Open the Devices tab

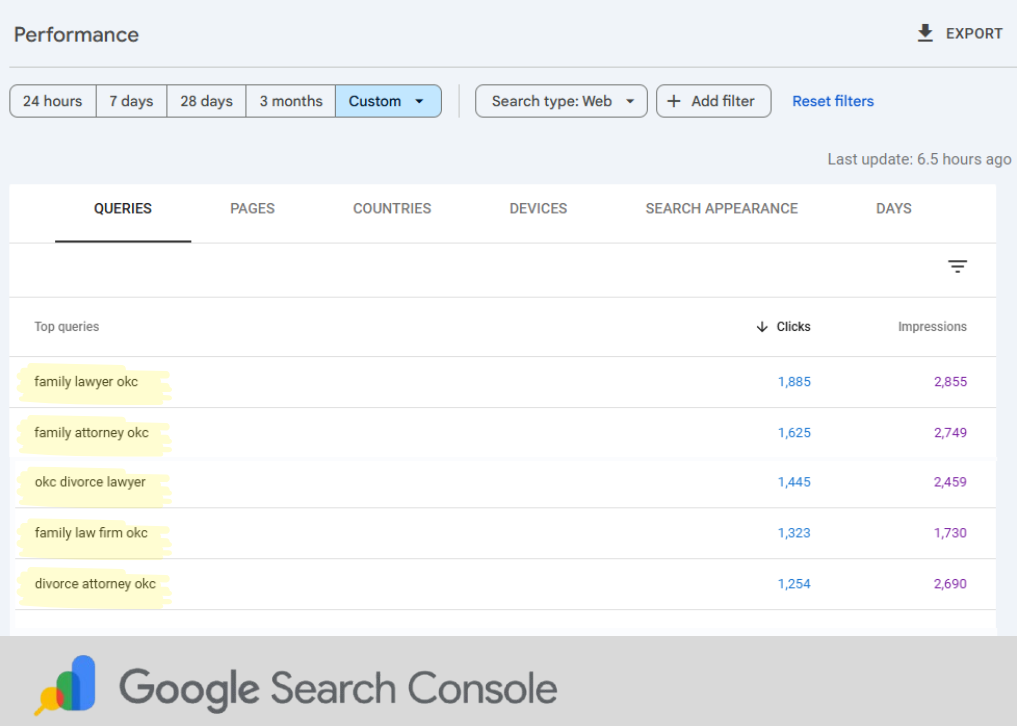pos(538,209)
